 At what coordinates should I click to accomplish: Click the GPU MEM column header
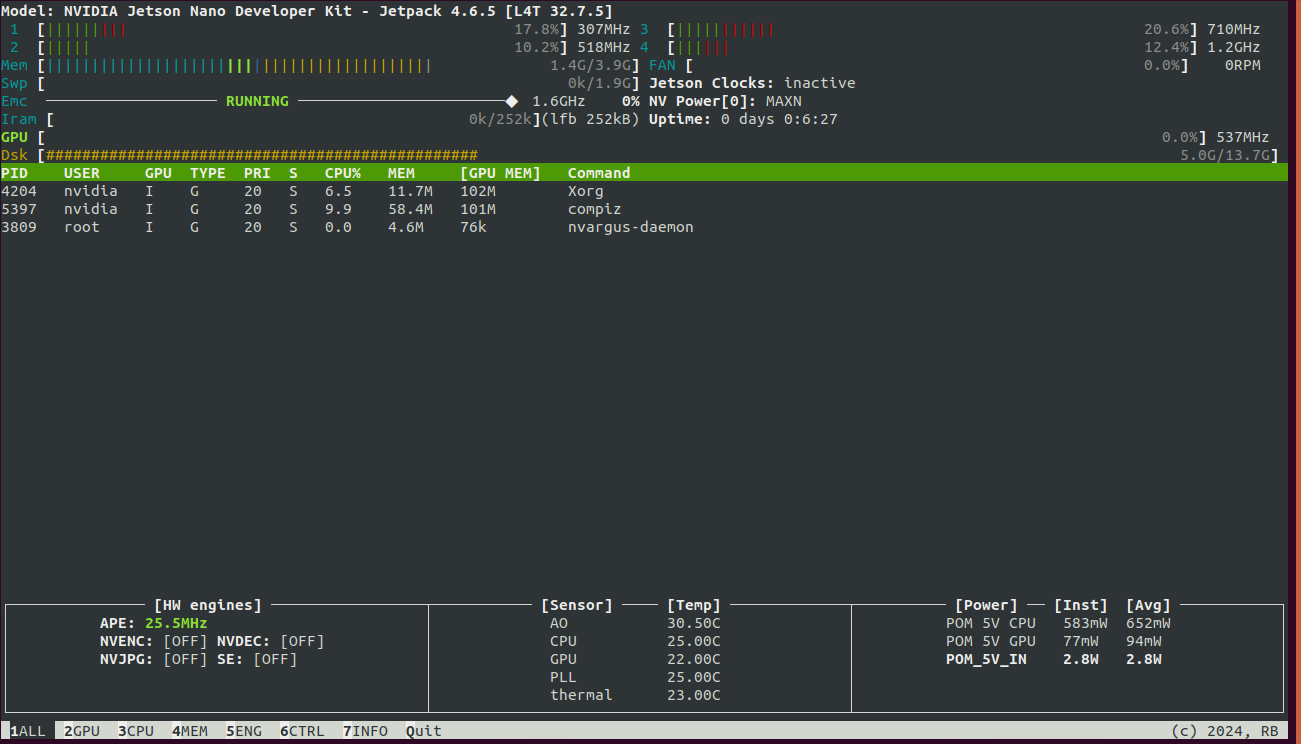pos(500,173)
